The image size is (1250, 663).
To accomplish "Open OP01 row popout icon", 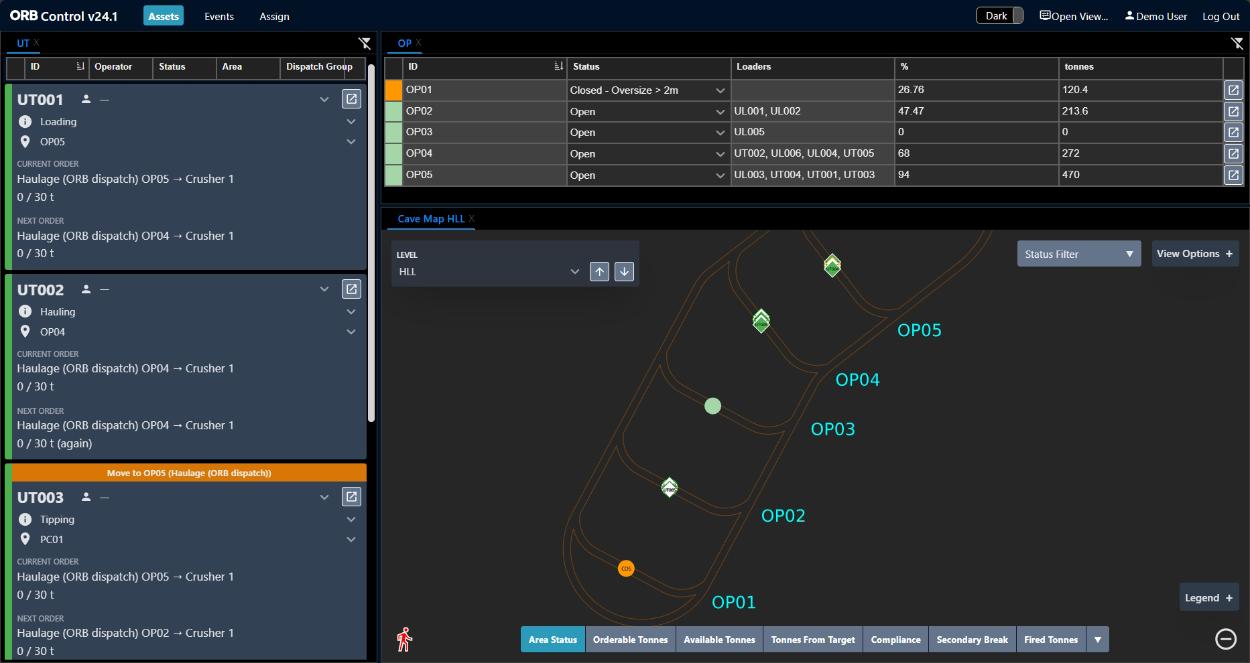I will [x=1233, y=90].
